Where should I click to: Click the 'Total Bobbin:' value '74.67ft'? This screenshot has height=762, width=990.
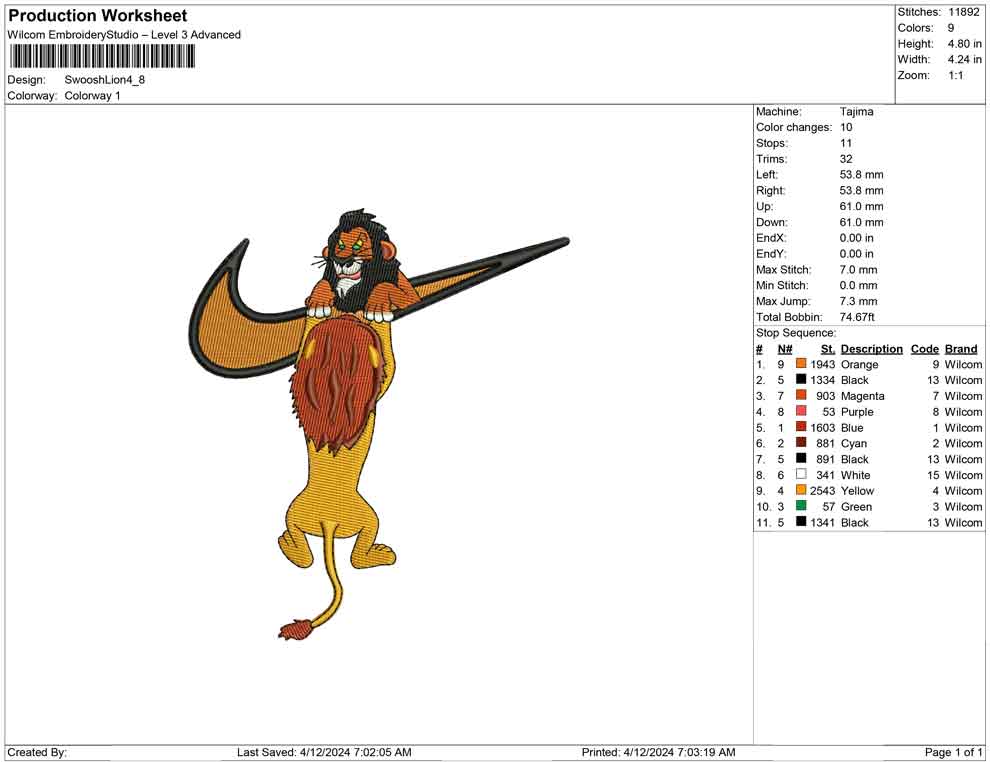tap(857, 317)
